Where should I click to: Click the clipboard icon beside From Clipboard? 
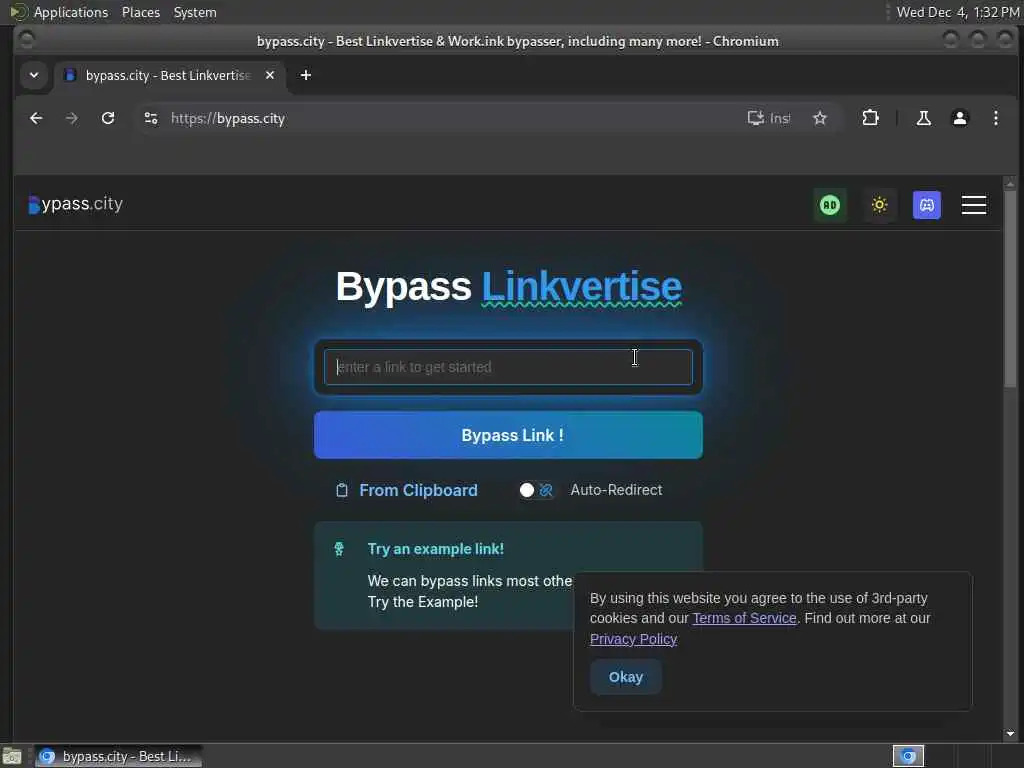pos(342,490)
